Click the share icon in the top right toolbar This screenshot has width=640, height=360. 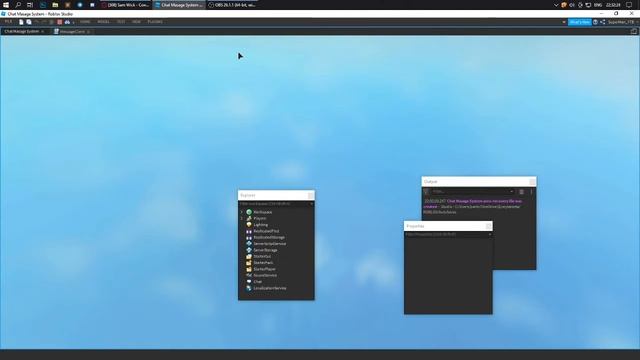pos(603,22)
